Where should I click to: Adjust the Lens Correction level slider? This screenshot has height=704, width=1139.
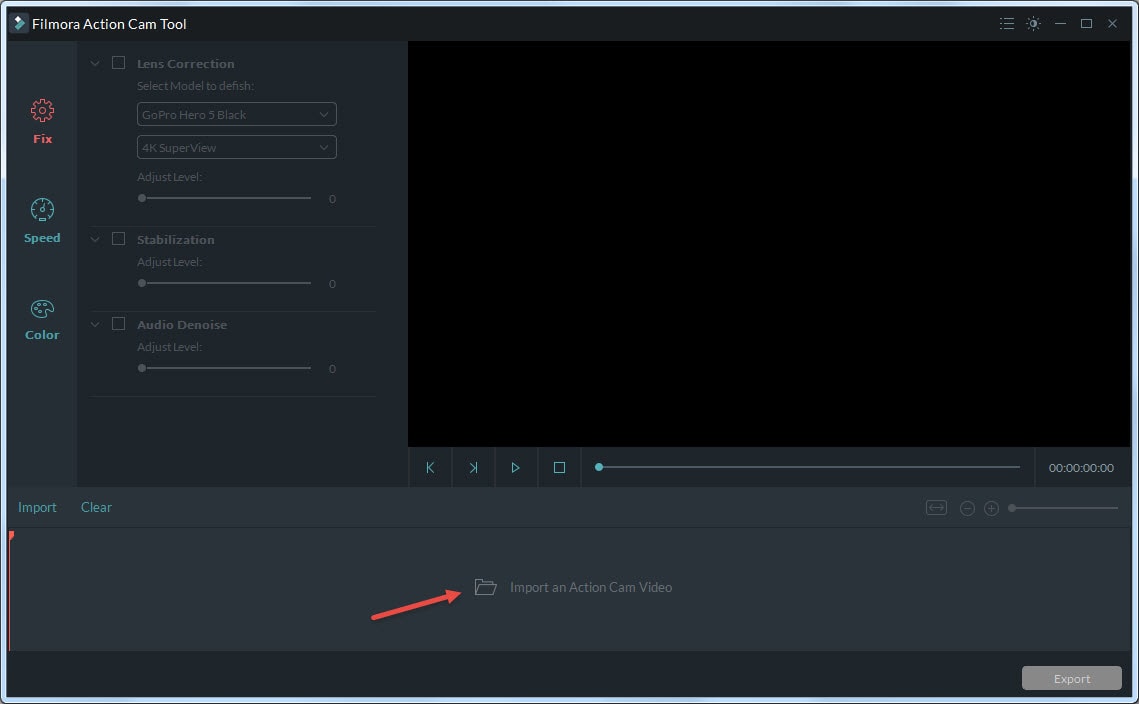225,198
